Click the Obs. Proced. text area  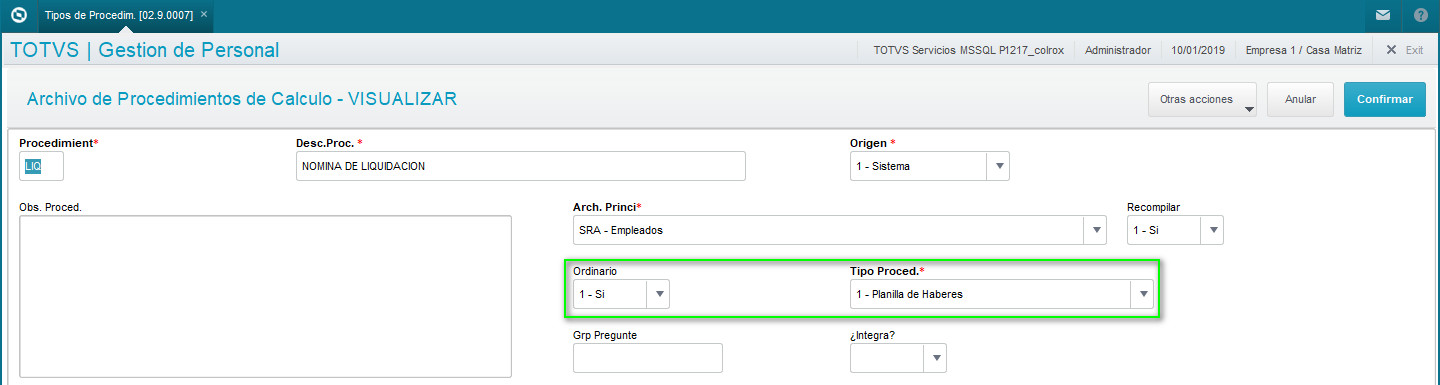(x=266, y=296)
